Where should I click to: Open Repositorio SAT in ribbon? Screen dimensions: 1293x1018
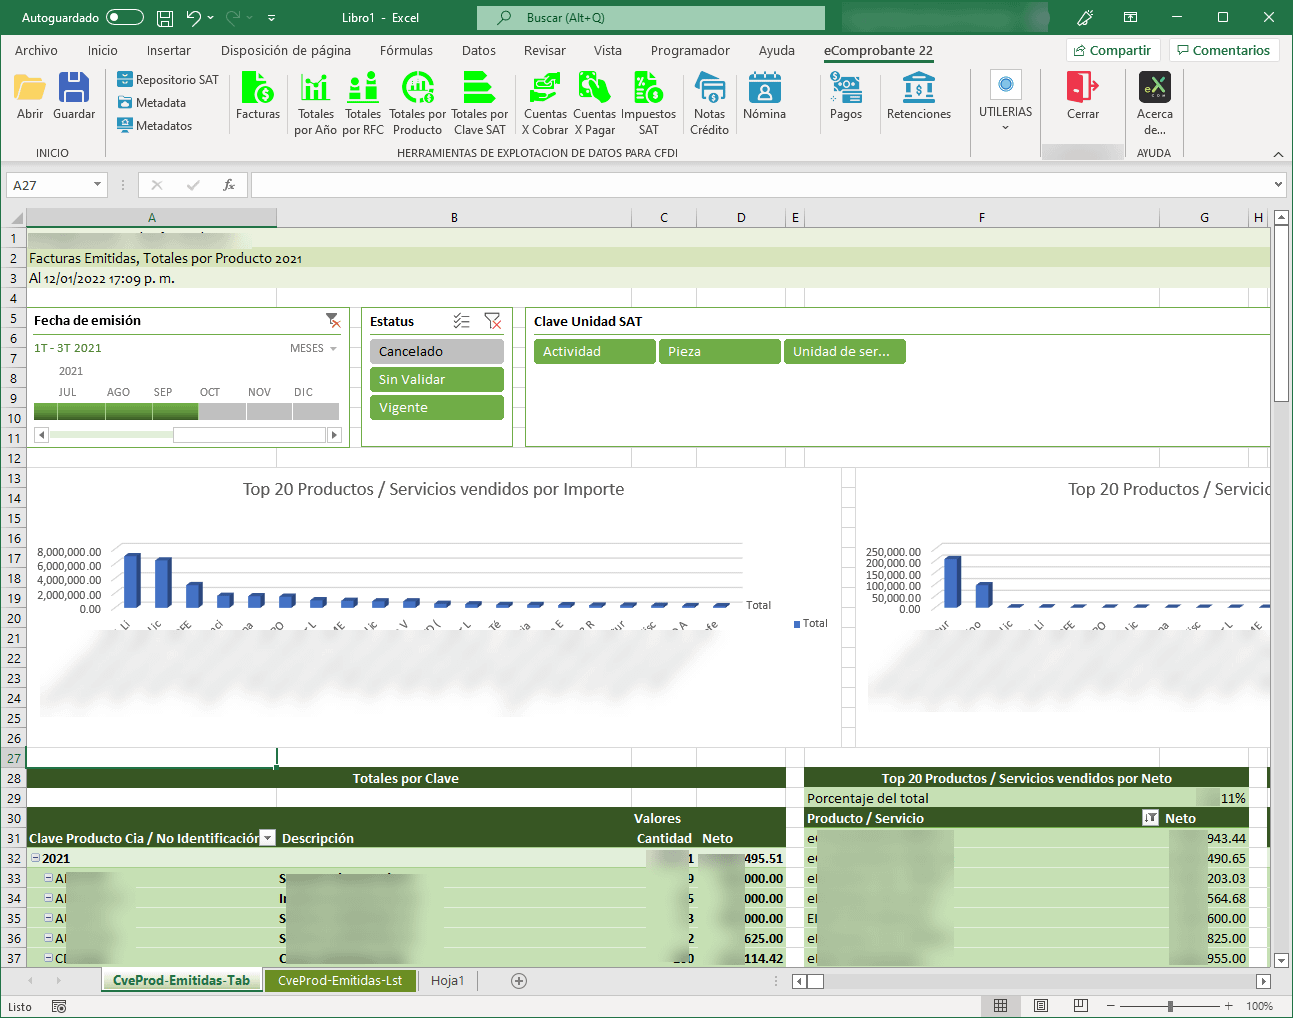[167, 80]
